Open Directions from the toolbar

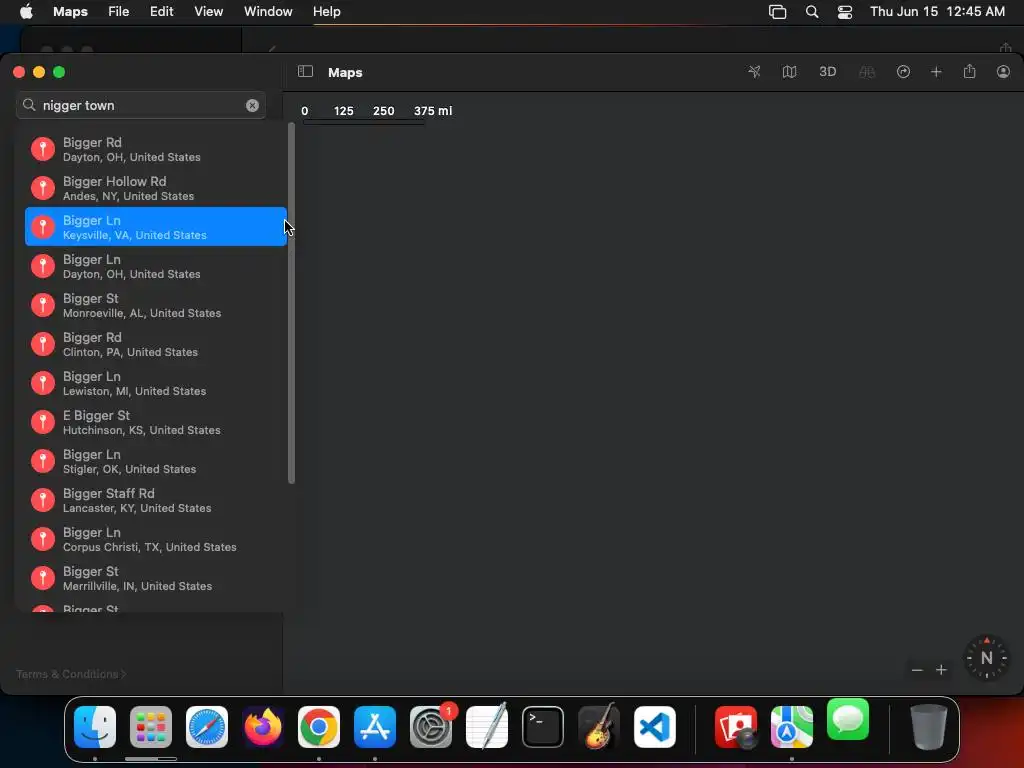point(903,72)
